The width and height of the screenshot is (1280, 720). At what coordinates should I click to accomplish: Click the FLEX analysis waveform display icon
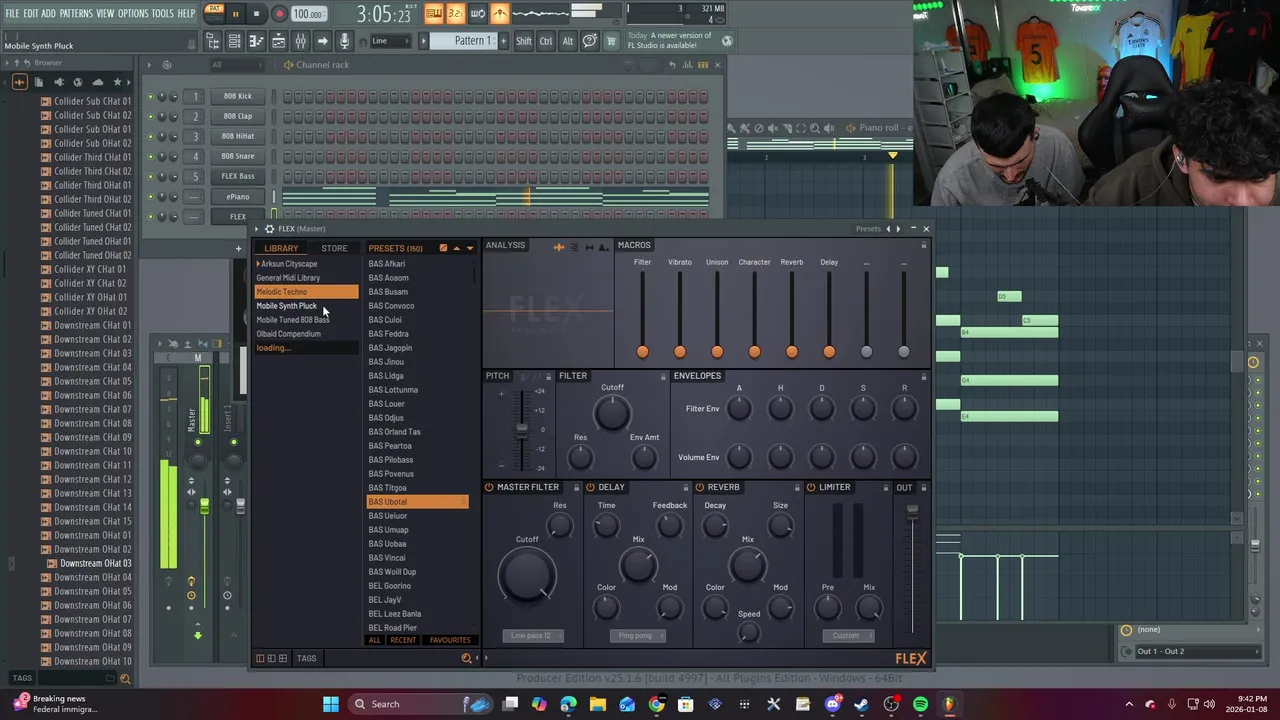point(559,247)
